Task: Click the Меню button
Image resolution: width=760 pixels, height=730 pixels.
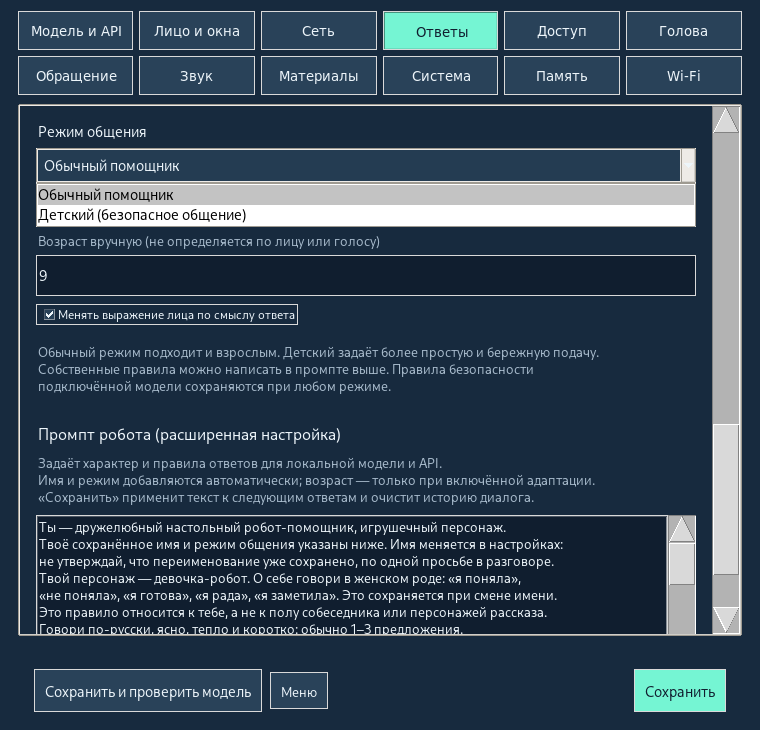Action: pyautogui.click(x=299, y=691)
